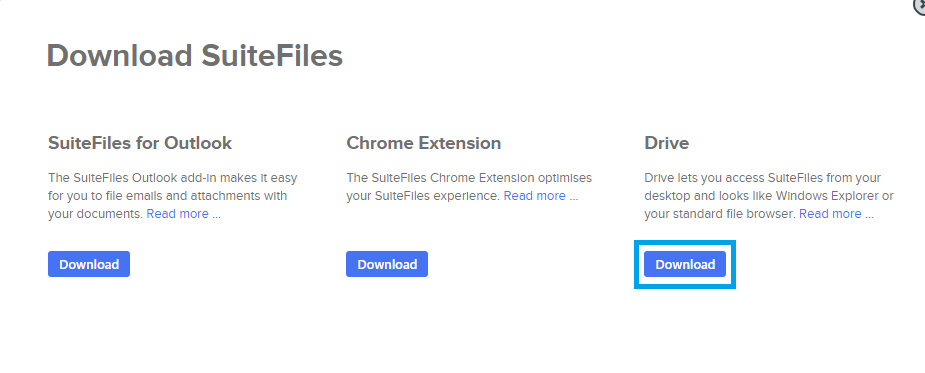Download SuiteFiles for Outlook add-in

click(x=88, y=264)
